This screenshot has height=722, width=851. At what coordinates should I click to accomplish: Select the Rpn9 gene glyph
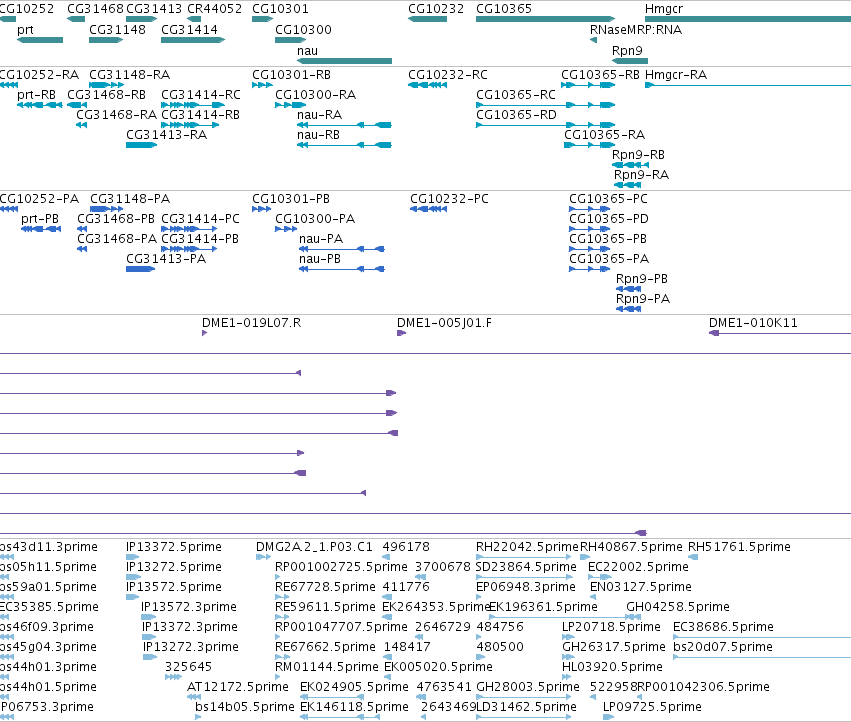point(630,61)
